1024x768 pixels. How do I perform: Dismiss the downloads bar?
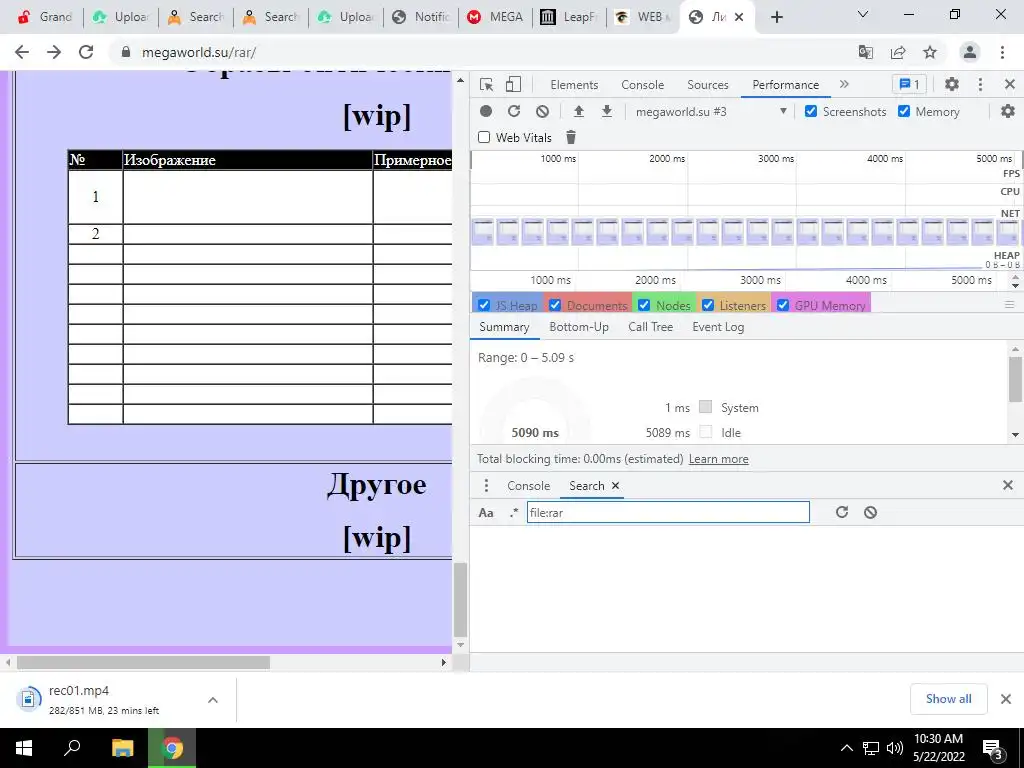pos(1006,699)
